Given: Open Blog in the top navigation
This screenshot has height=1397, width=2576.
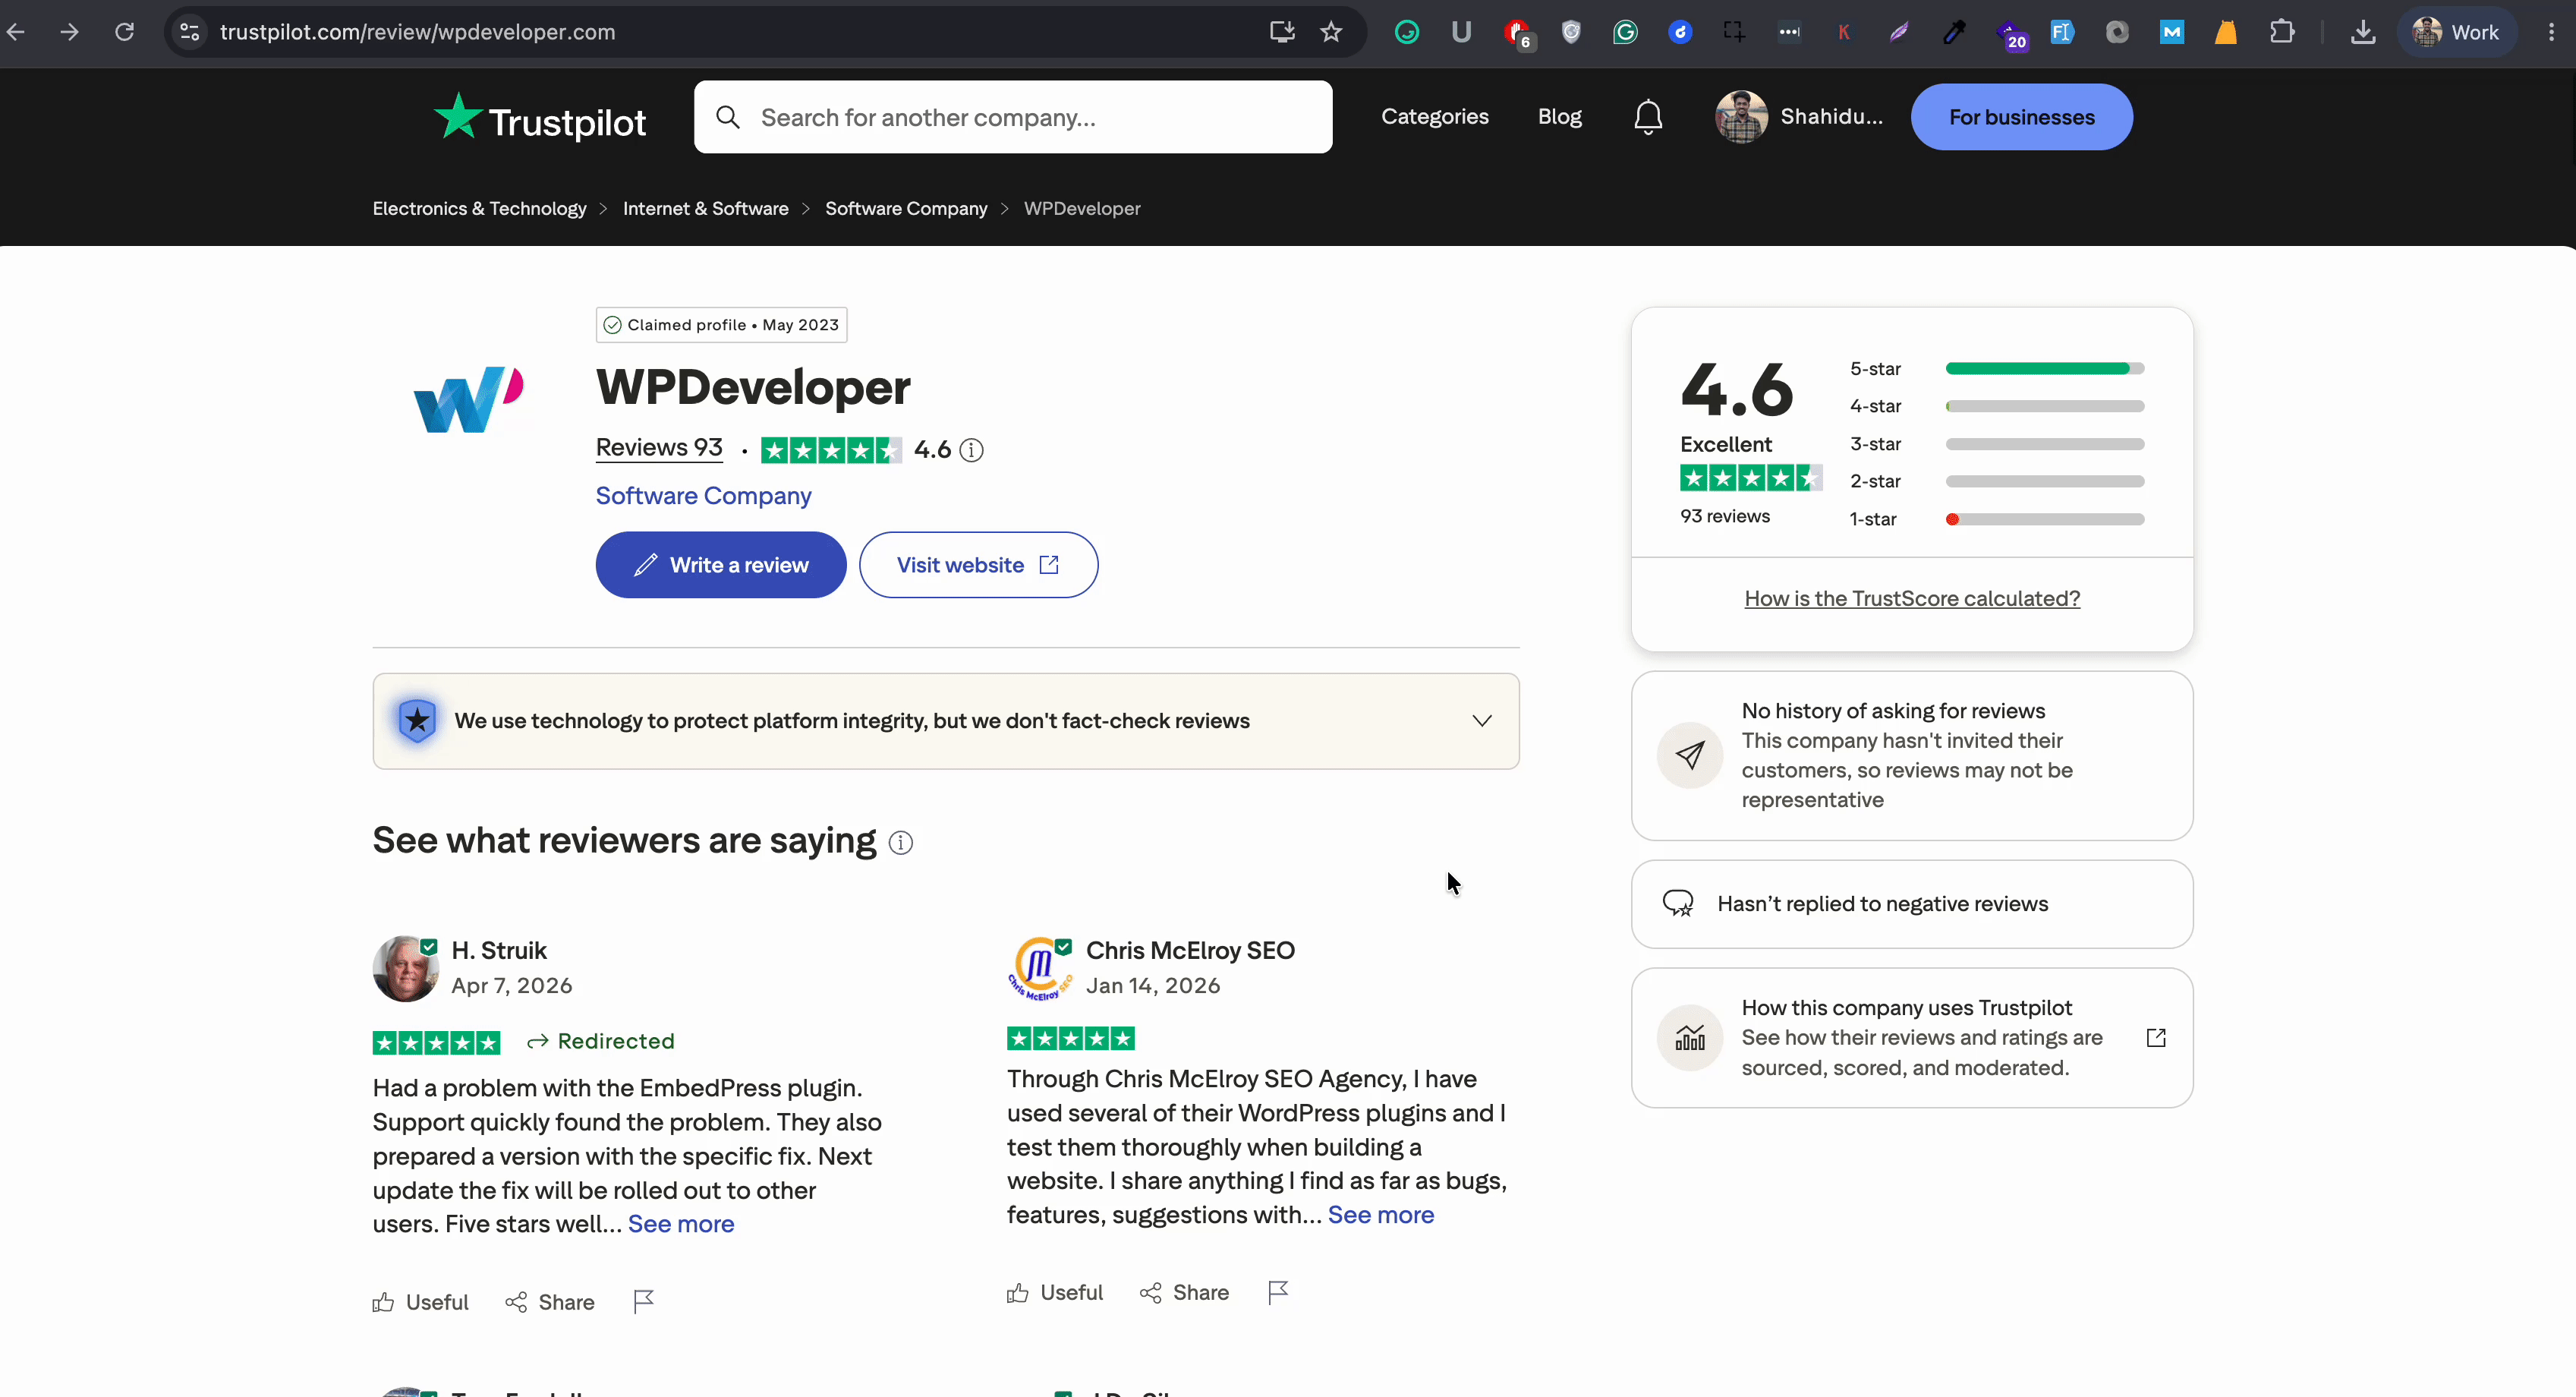Looking at the screenshot, I should pos(1559,117).
